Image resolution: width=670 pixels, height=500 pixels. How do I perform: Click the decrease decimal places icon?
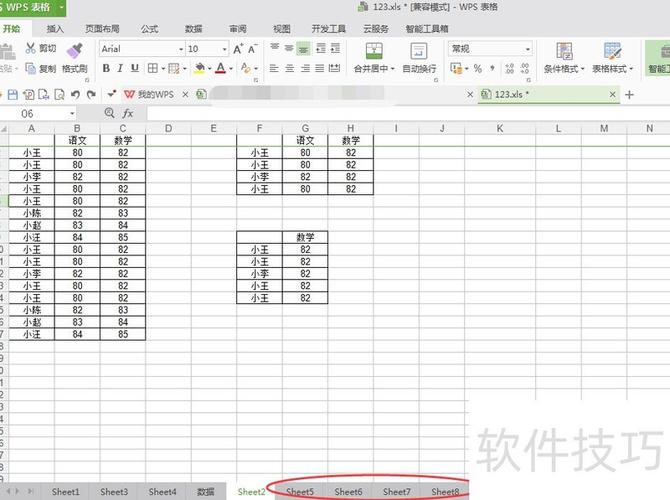[x=525, y=68]
